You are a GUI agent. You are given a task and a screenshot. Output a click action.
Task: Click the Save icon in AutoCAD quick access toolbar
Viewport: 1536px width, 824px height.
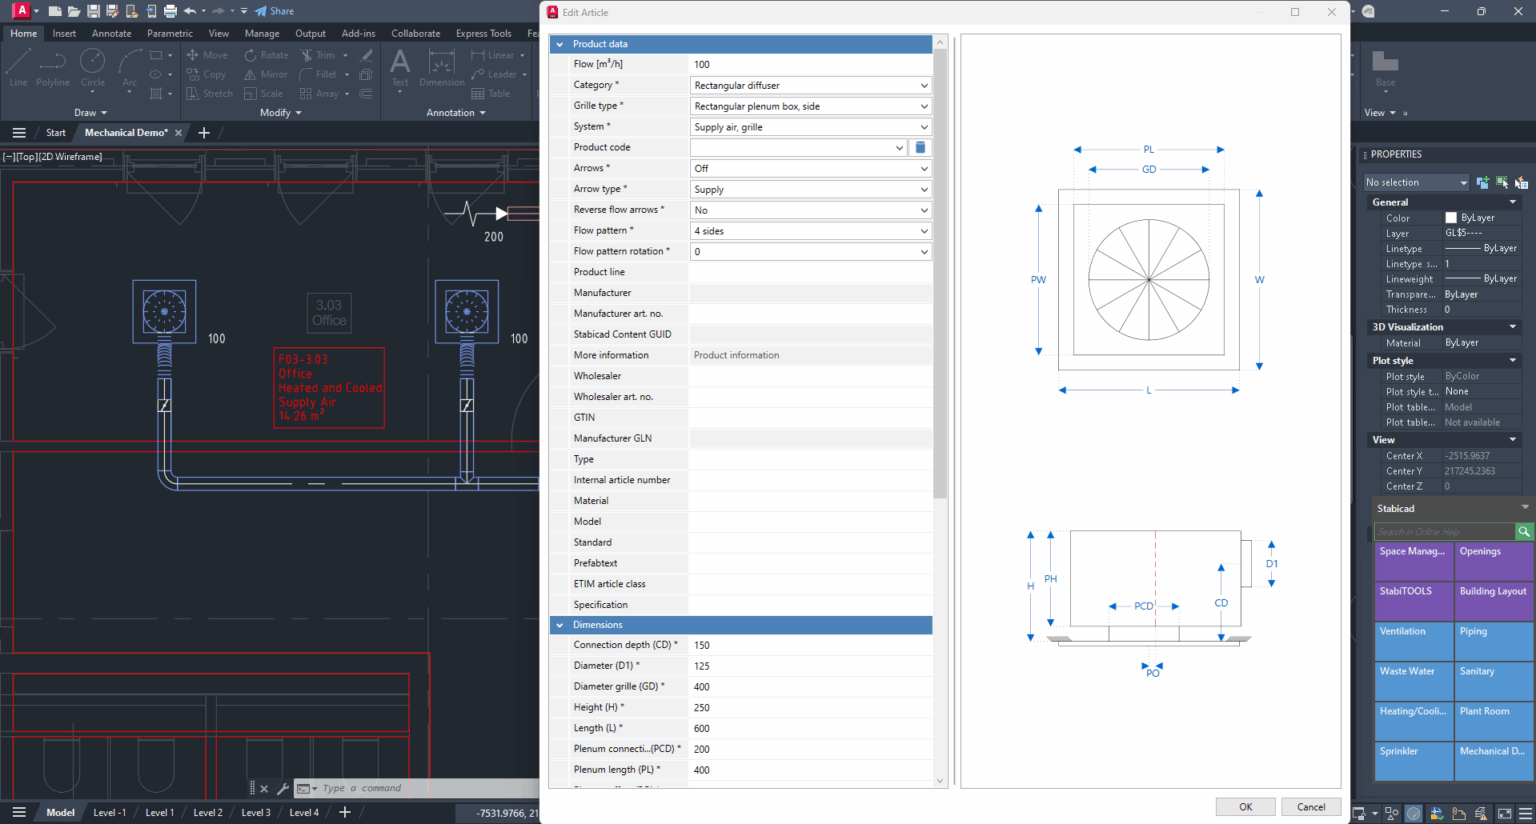[93, 11]
